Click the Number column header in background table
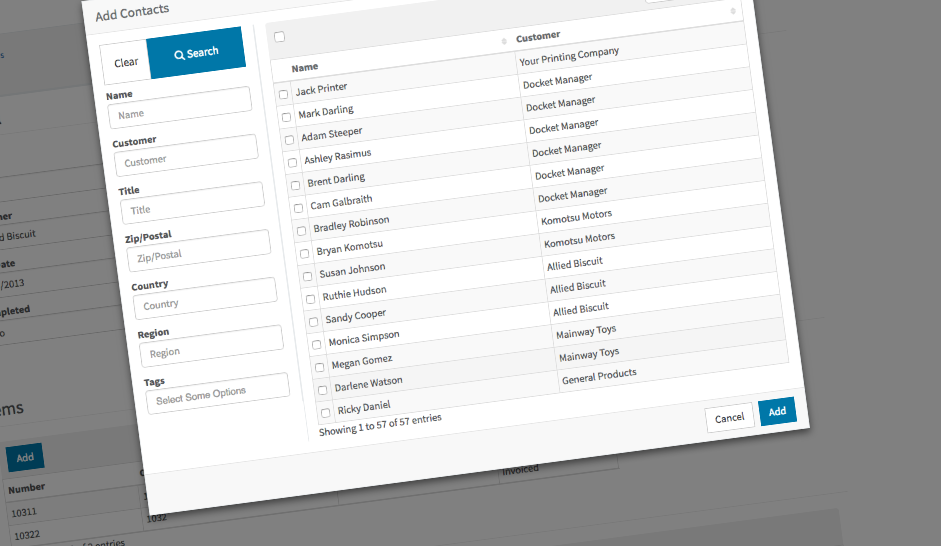 tap(26, 488)
